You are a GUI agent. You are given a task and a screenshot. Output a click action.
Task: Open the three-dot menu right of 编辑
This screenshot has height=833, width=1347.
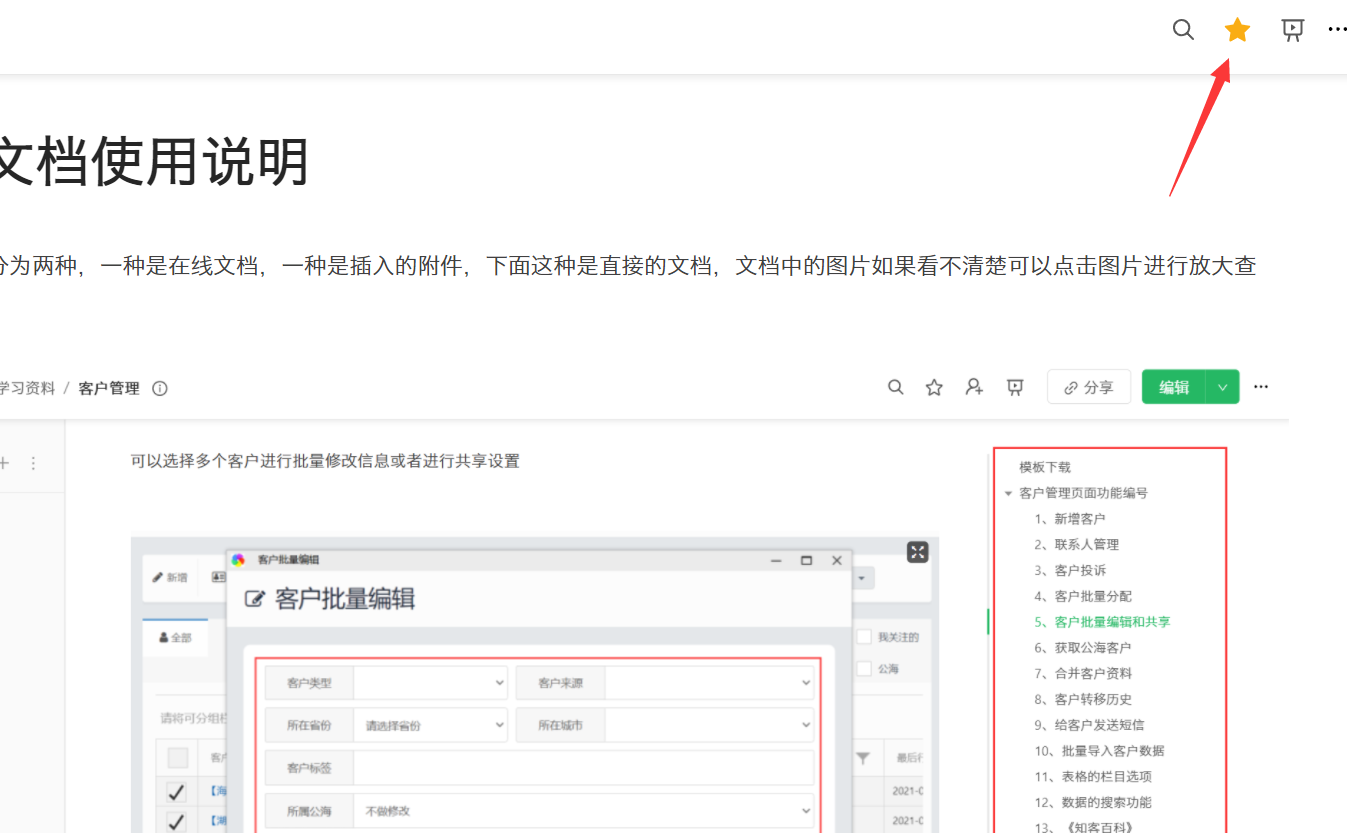tap(1261, 387)
